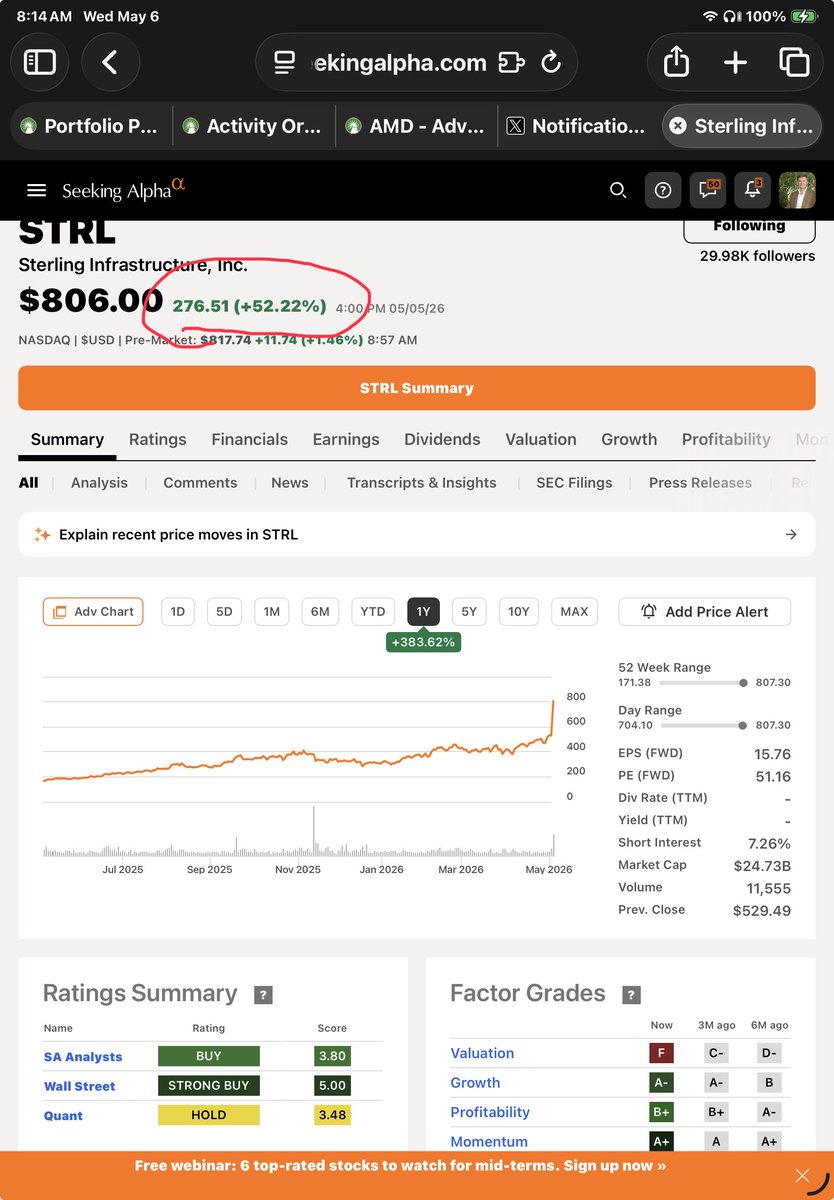
Task: Click Add Price Alert button
Action: (x=705, y=612)
